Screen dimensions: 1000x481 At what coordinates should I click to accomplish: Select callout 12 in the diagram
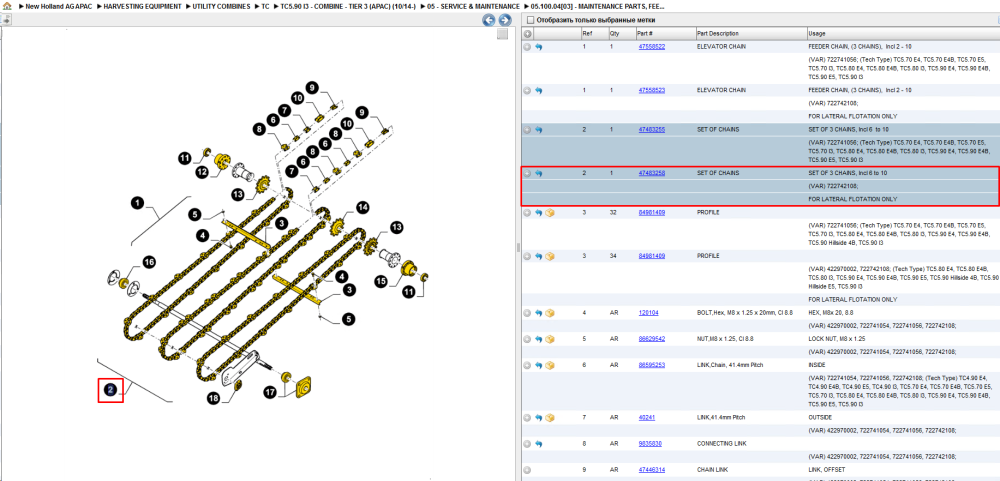pos(202,172)
